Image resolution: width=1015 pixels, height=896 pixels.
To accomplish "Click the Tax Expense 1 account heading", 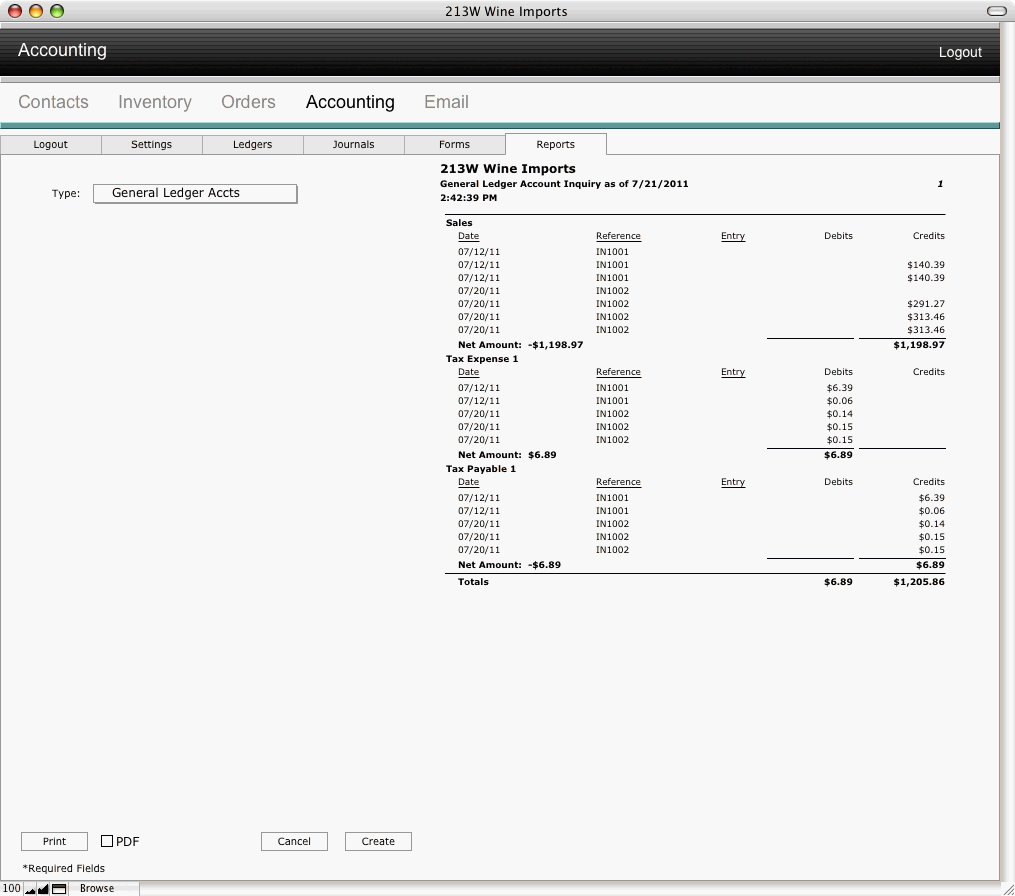I will point(482,359).
